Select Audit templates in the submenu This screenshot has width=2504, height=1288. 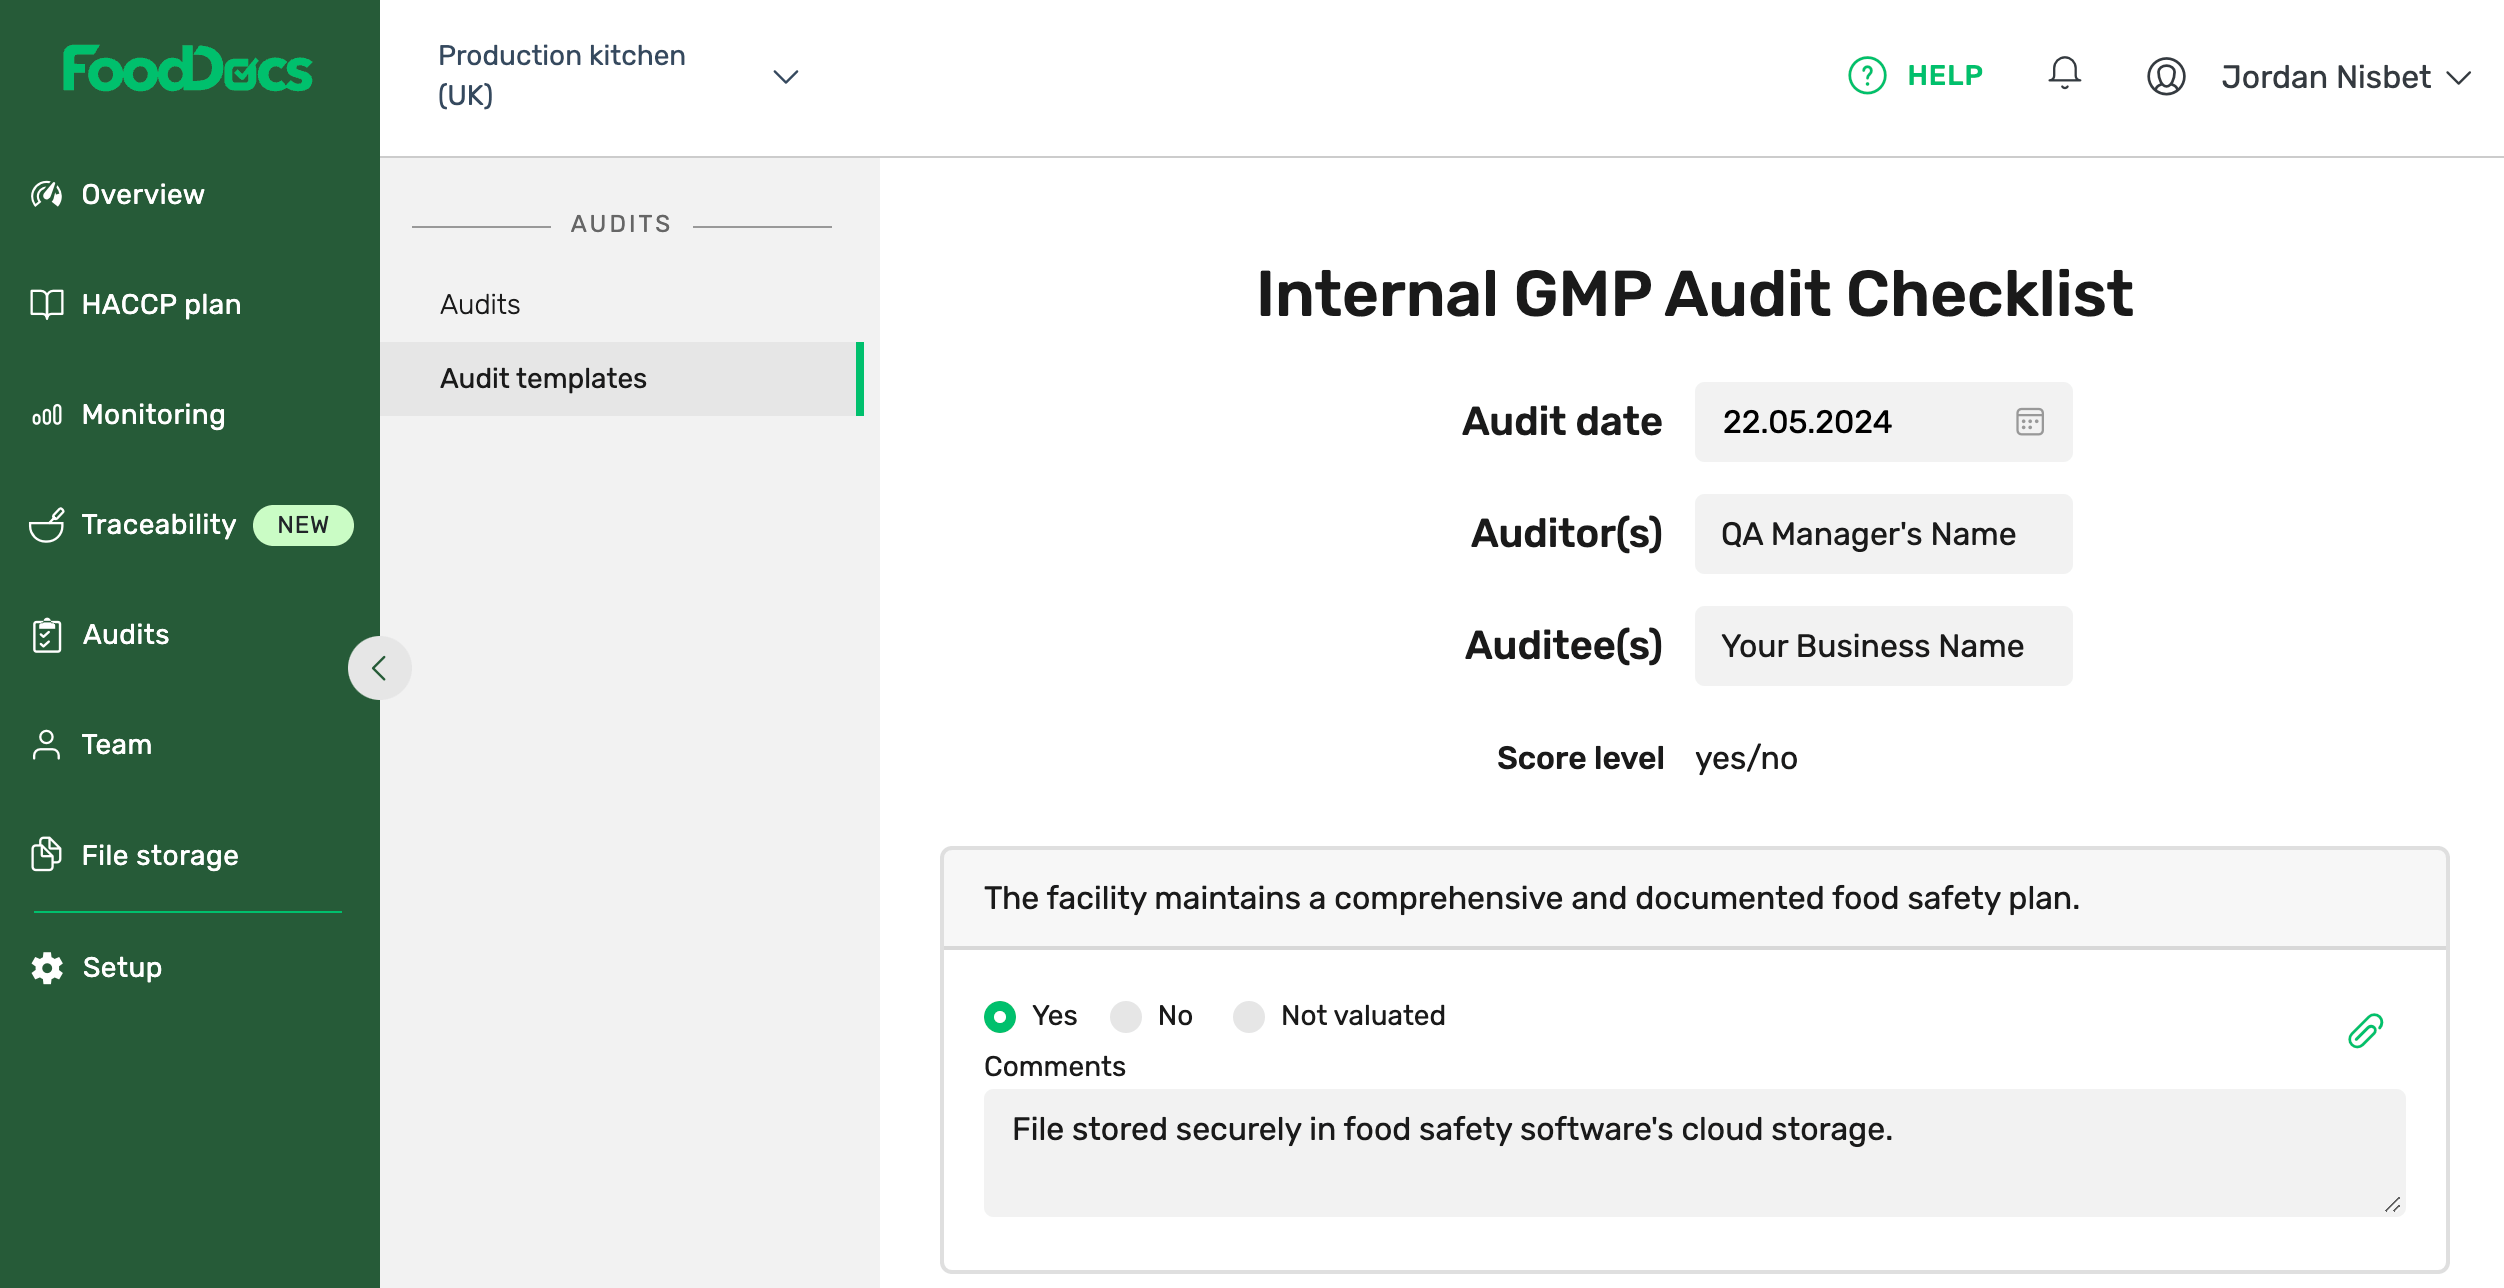[x=543, y=379]
